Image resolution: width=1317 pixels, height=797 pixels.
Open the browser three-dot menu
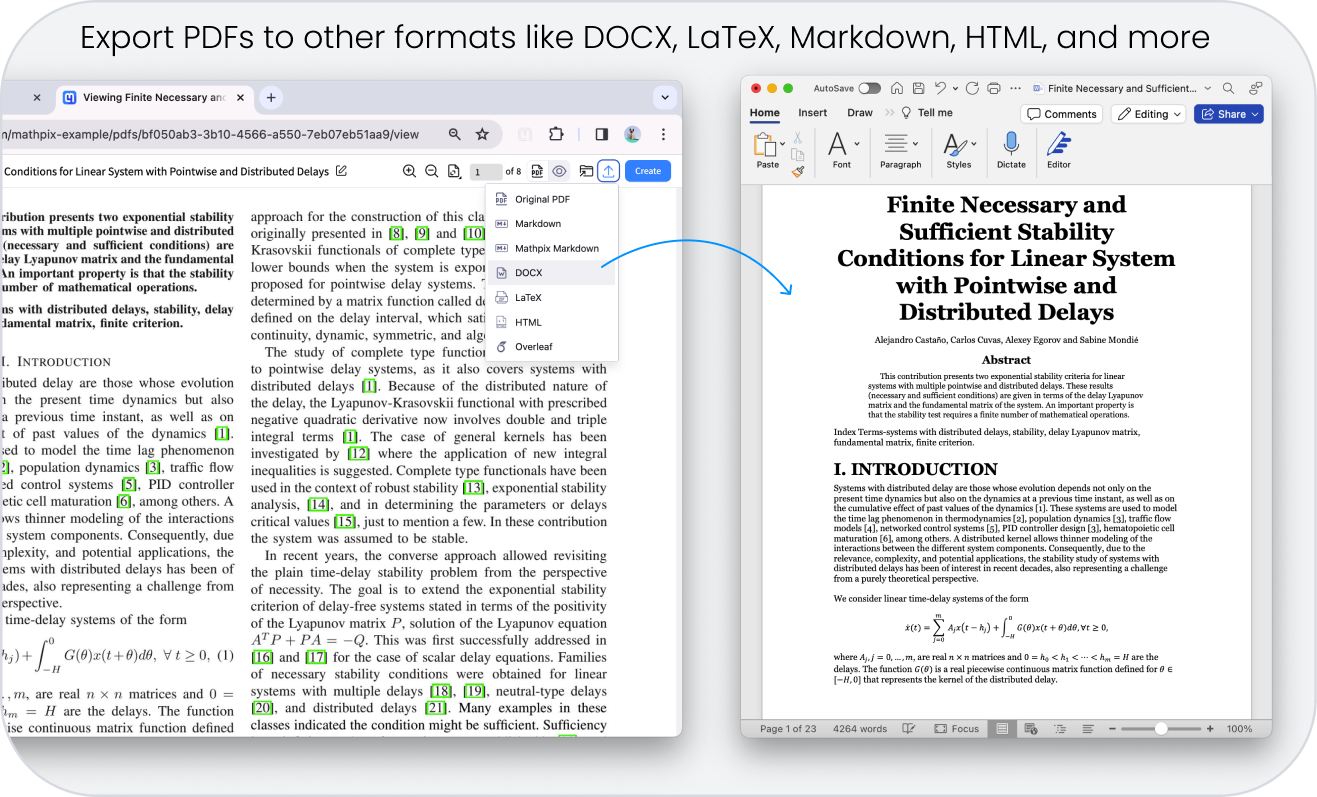coord(663,134)
